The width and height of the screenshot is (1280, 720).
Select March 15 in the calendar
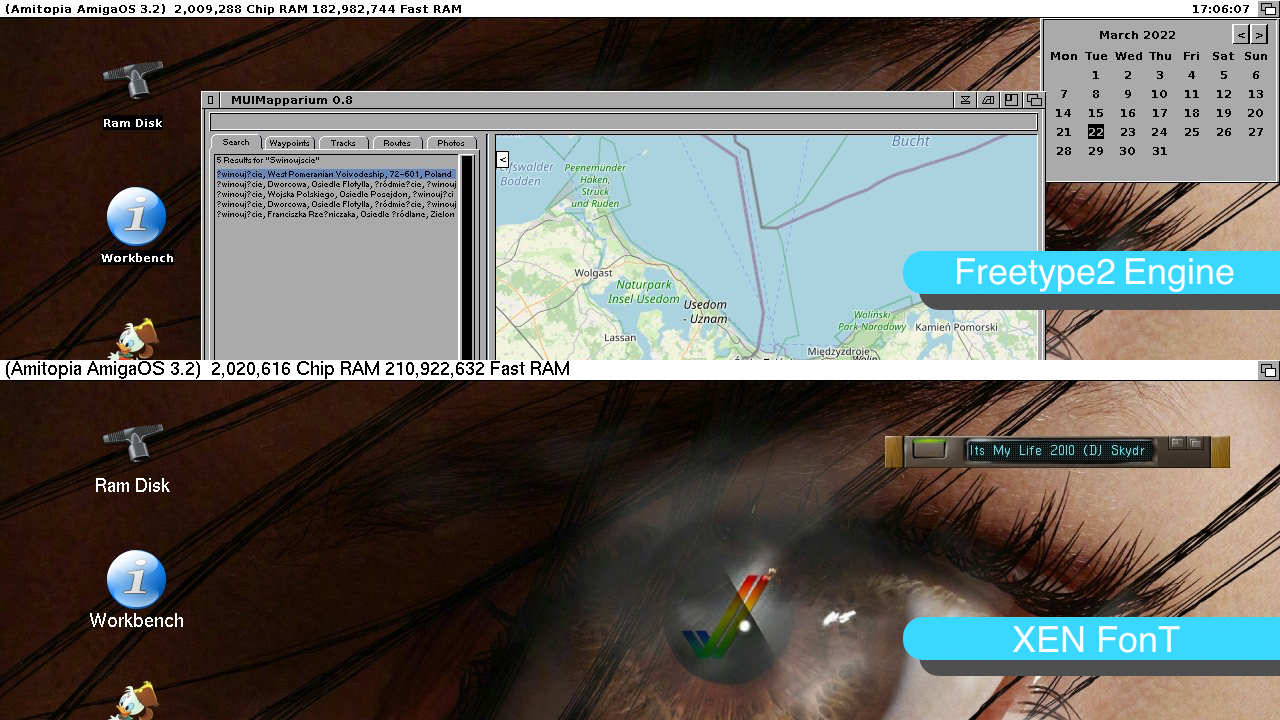[x=1096, y=113]
